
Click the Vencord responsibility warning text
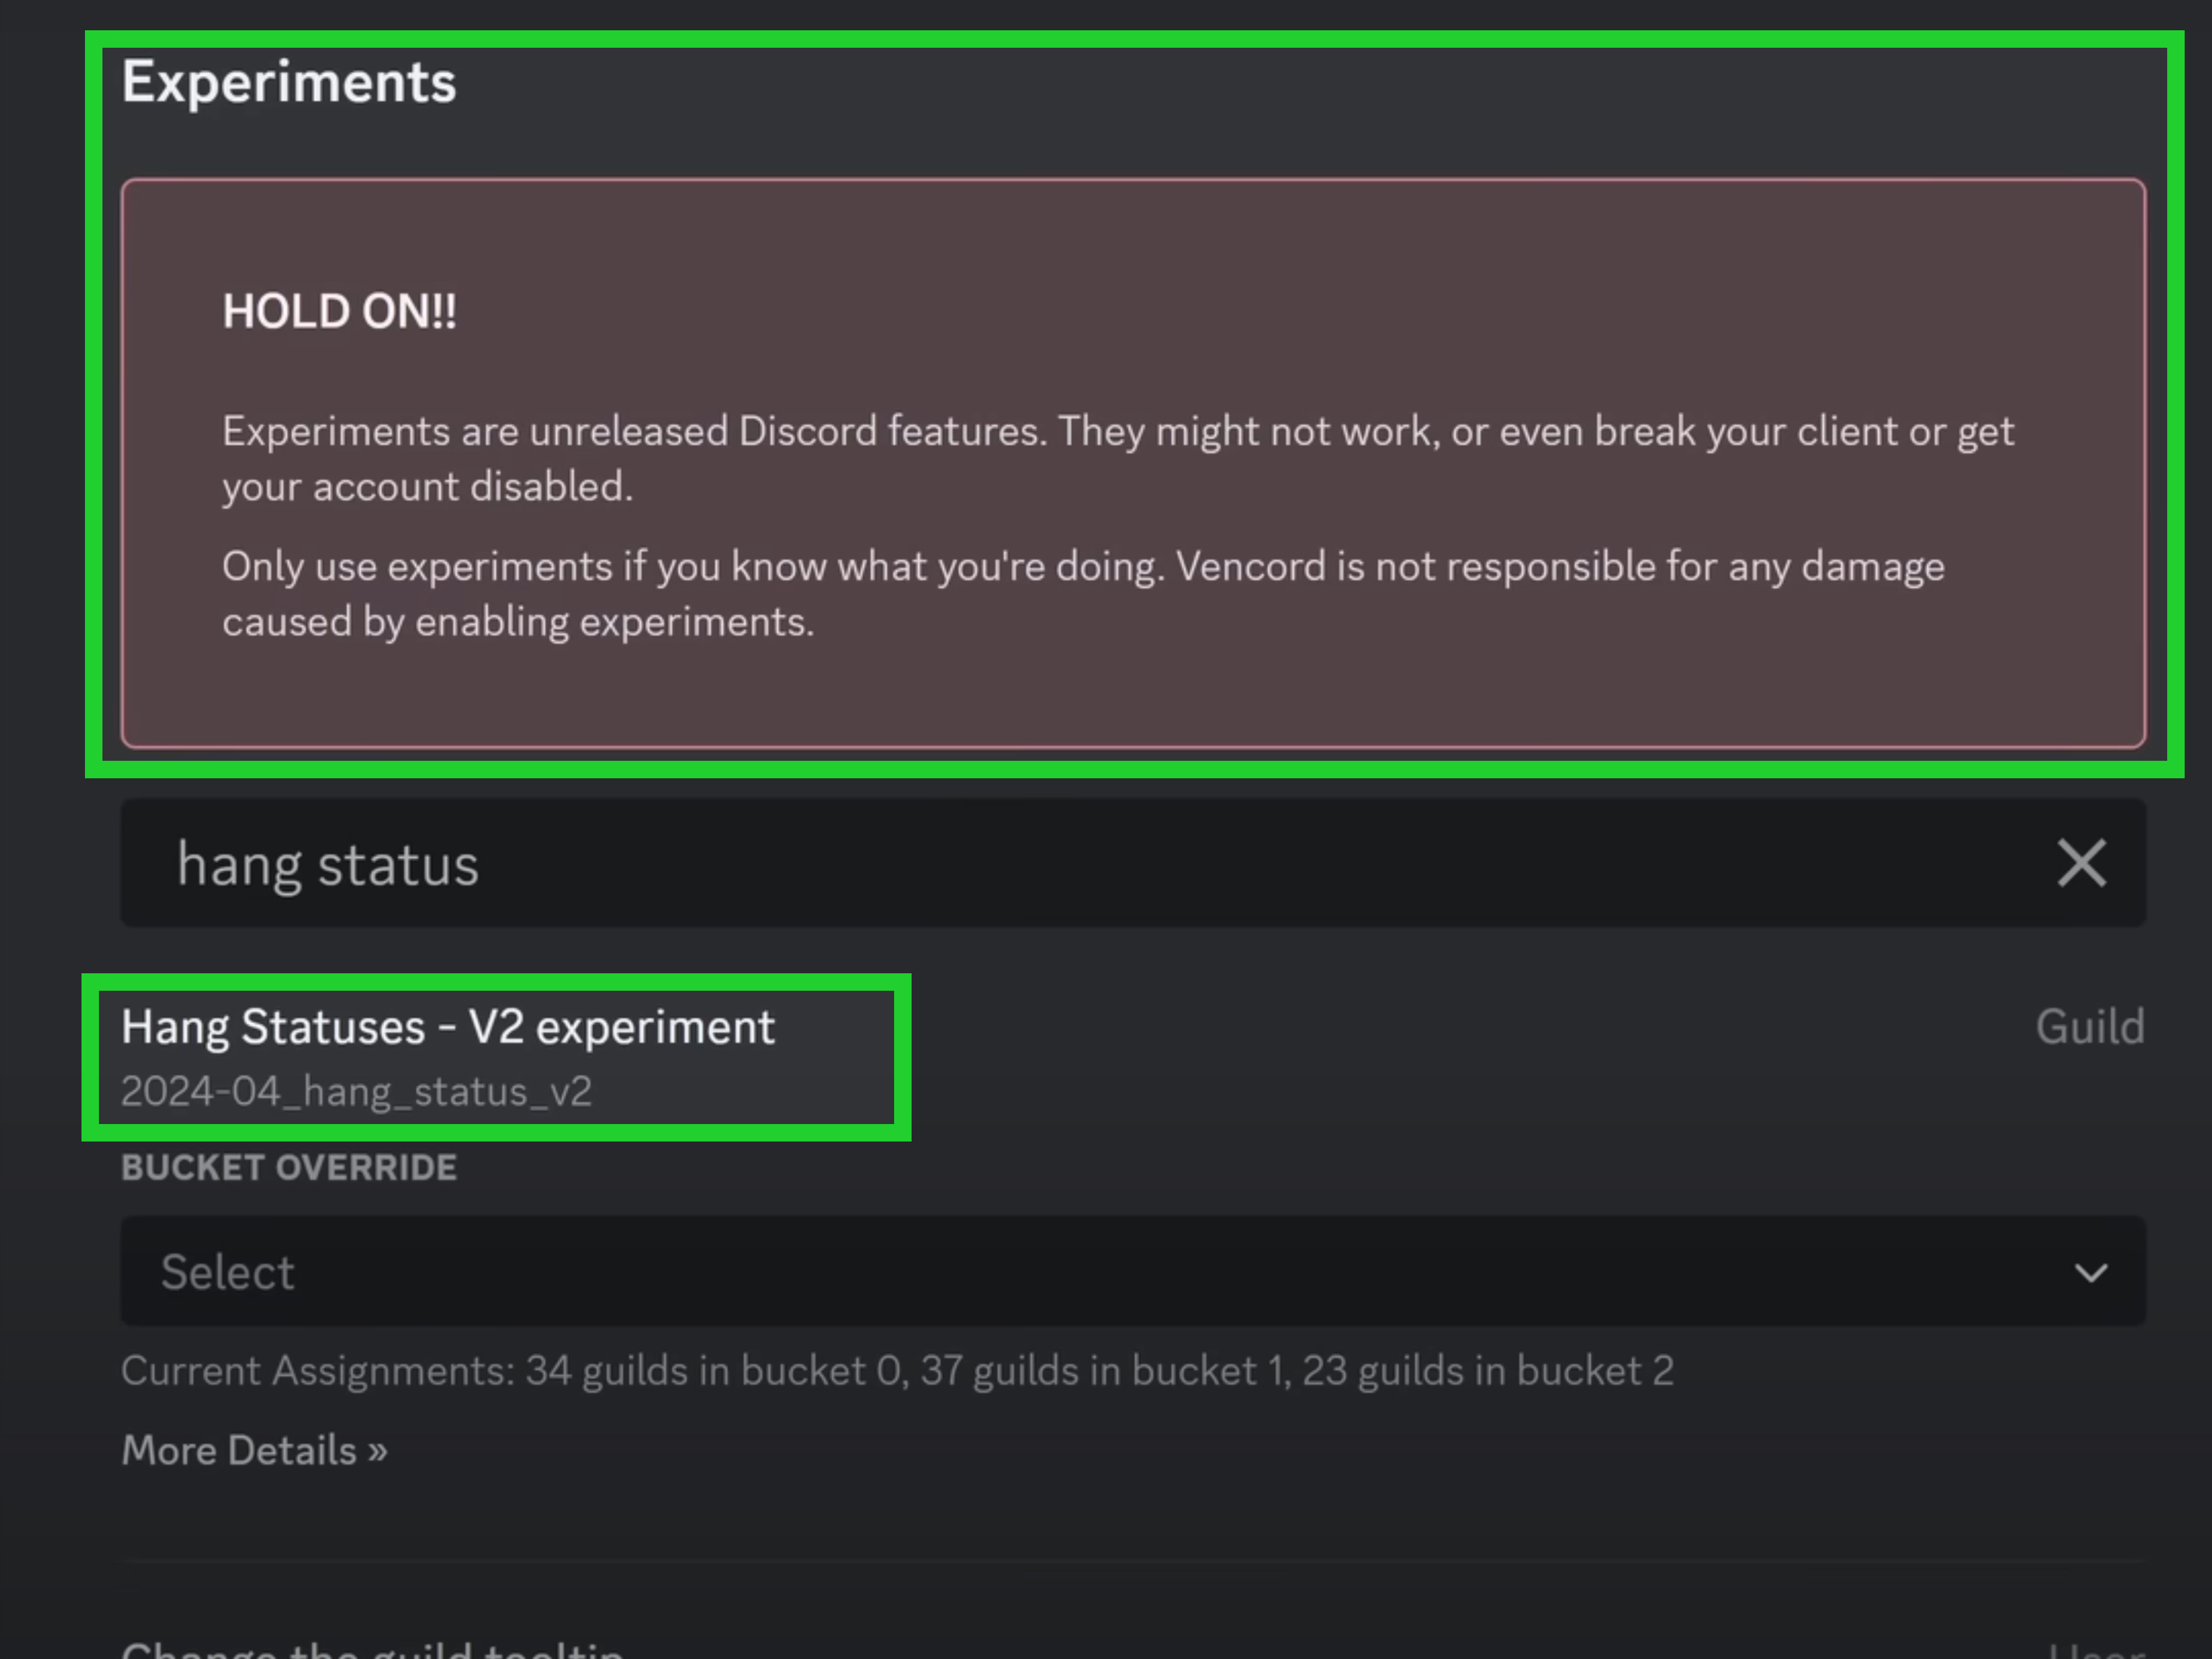tap(1083, 593)
